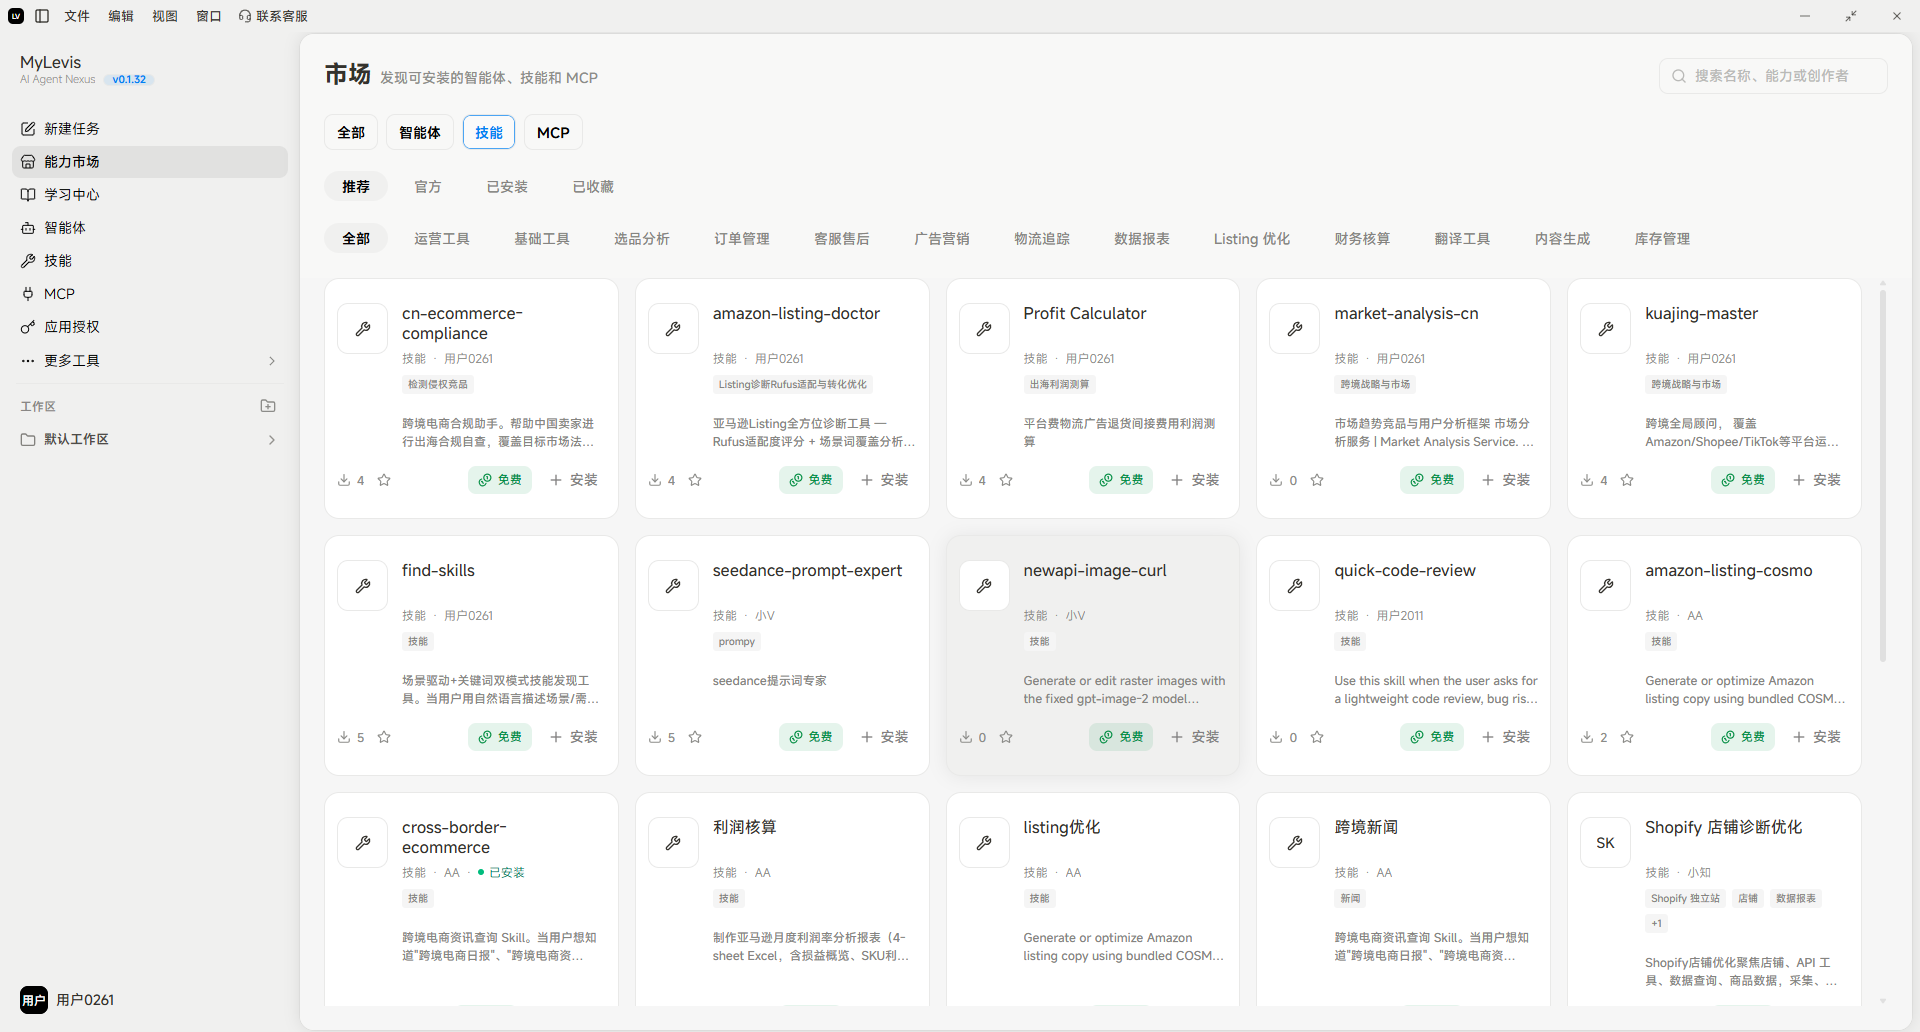
Task: Filter by 库存管理 category
Action: [x=1662, y=239]
